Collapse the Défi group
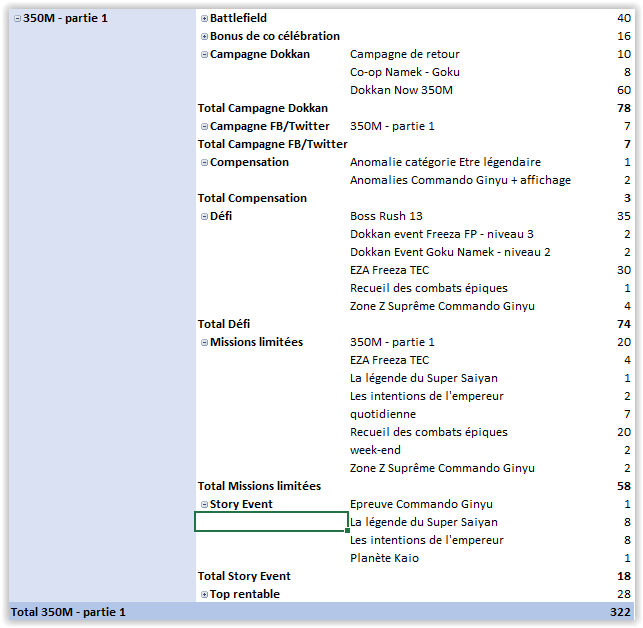This screenshot has width=643, height=628. pos(204,217)
